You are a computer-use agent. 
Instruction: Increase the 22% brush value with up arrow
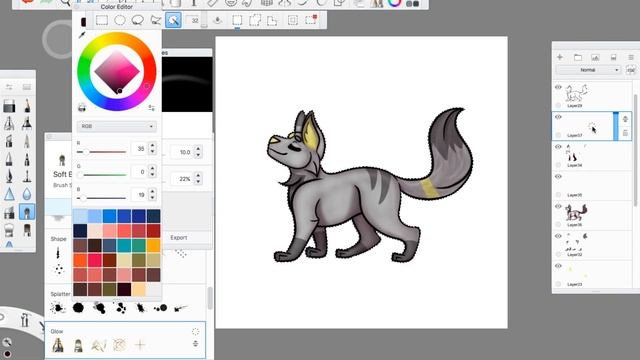198,176
